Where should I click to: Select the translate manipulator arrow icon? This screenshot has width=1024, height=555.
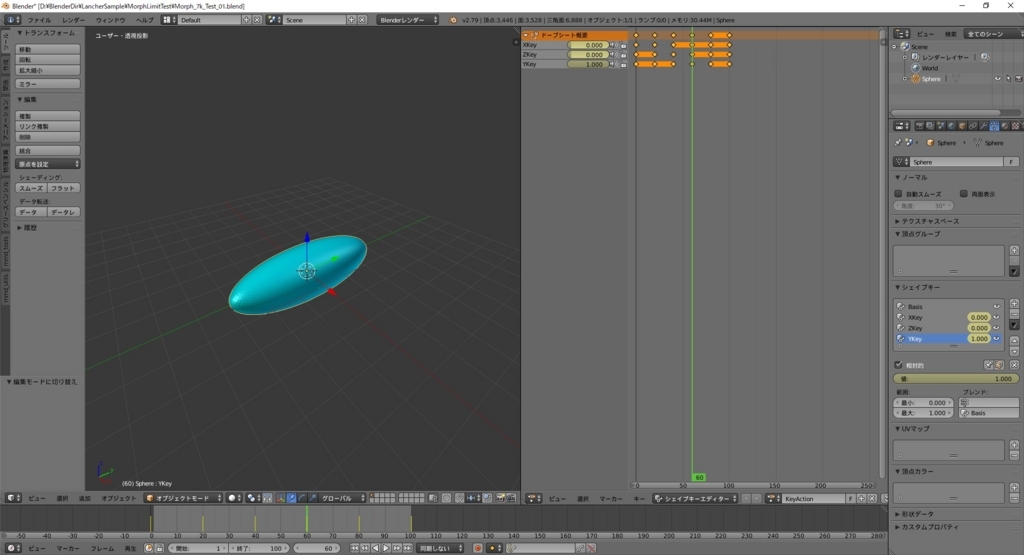pyautogui.click(x=291, y=498)
